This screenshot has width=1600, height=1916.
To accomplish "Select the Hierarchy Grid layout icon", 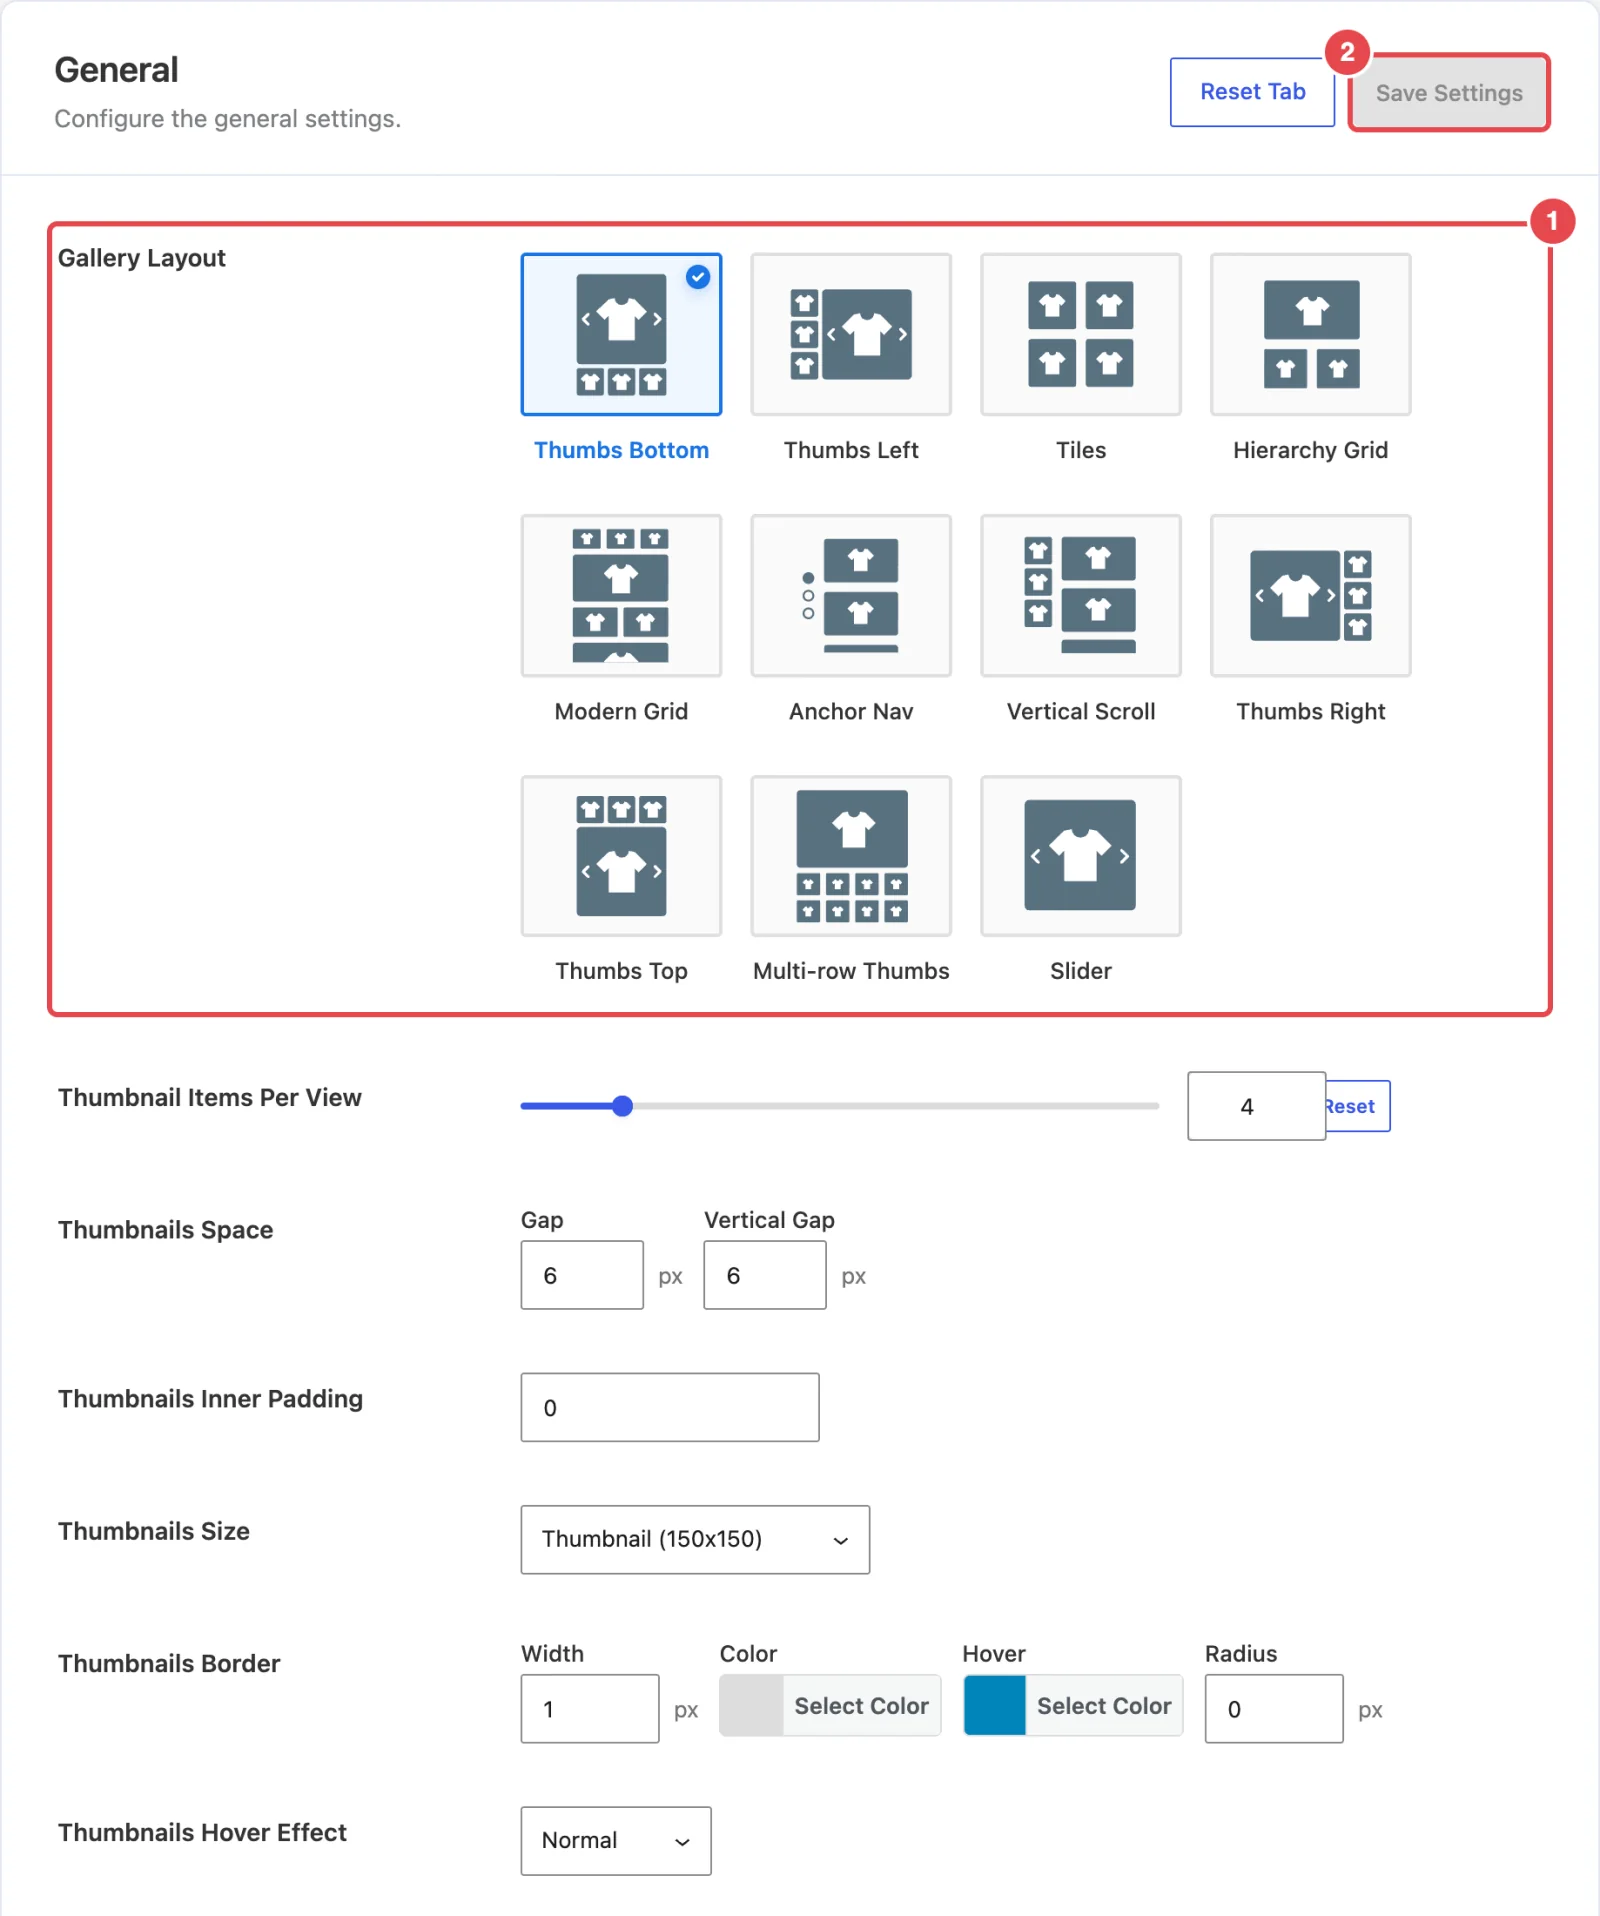I will [1311, 334].
